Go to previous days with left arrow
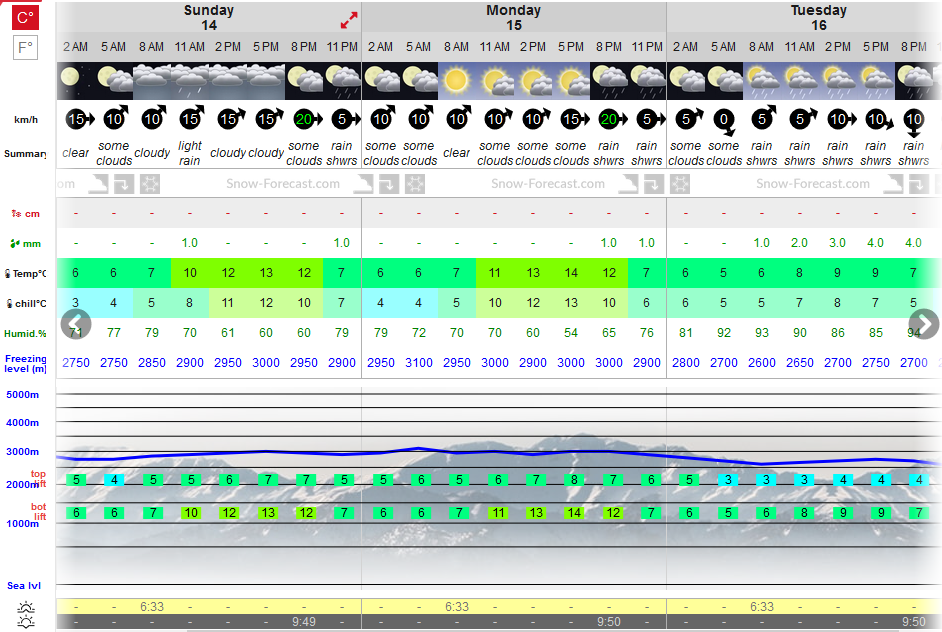 (x=76, y=324)
